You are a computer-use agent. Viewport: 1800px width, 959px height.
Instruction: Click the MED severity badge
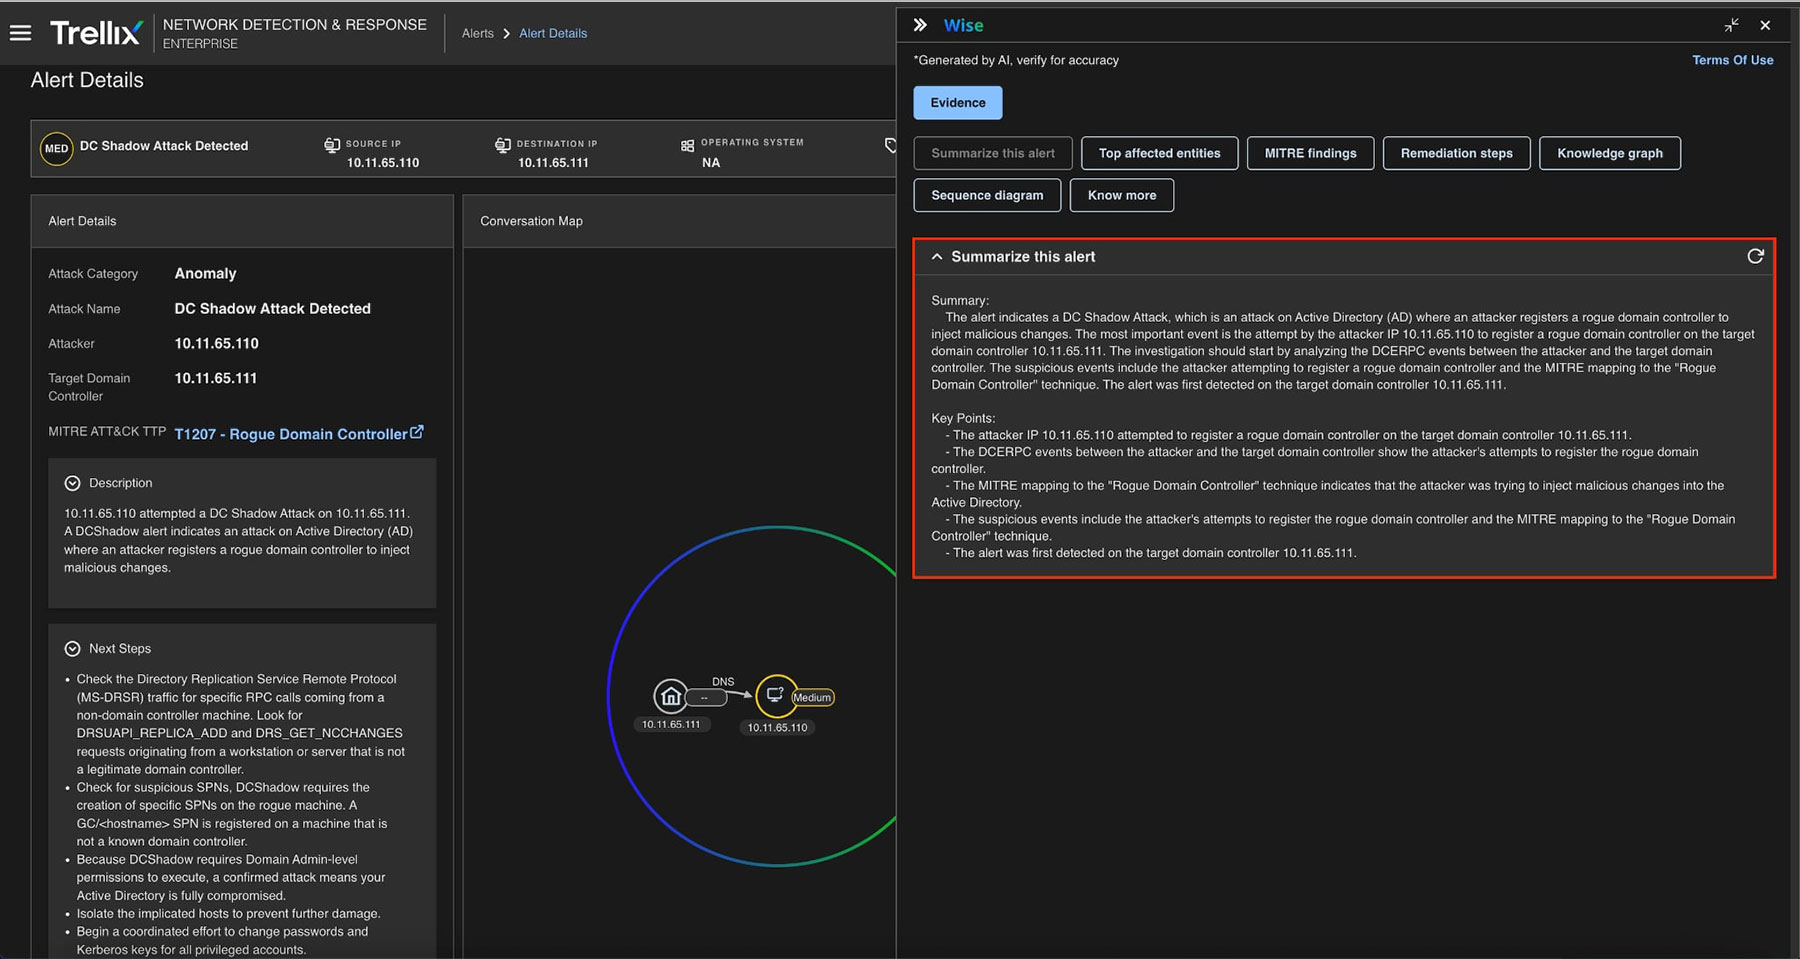tap(57, 149)
